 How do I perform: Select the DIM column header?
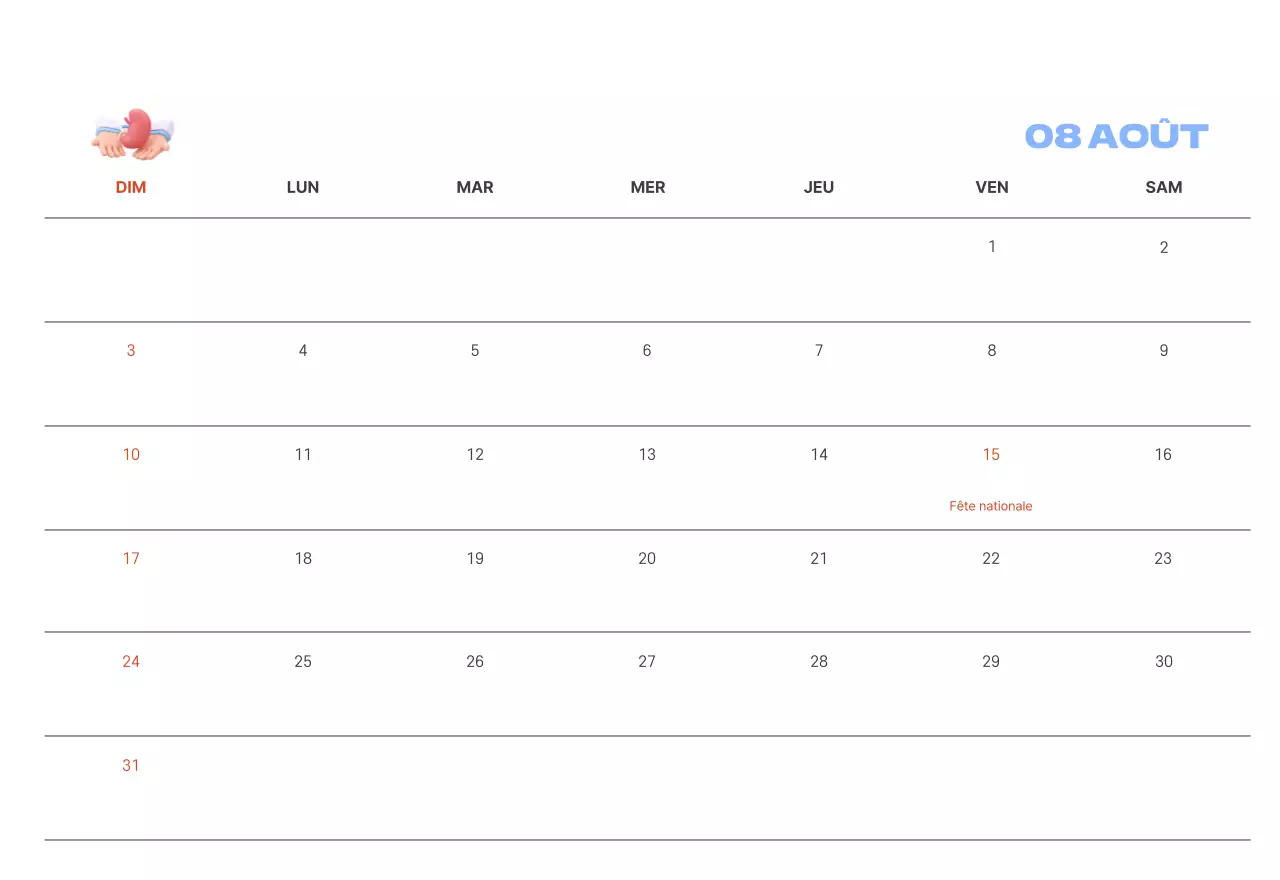(x=131, y=187)
